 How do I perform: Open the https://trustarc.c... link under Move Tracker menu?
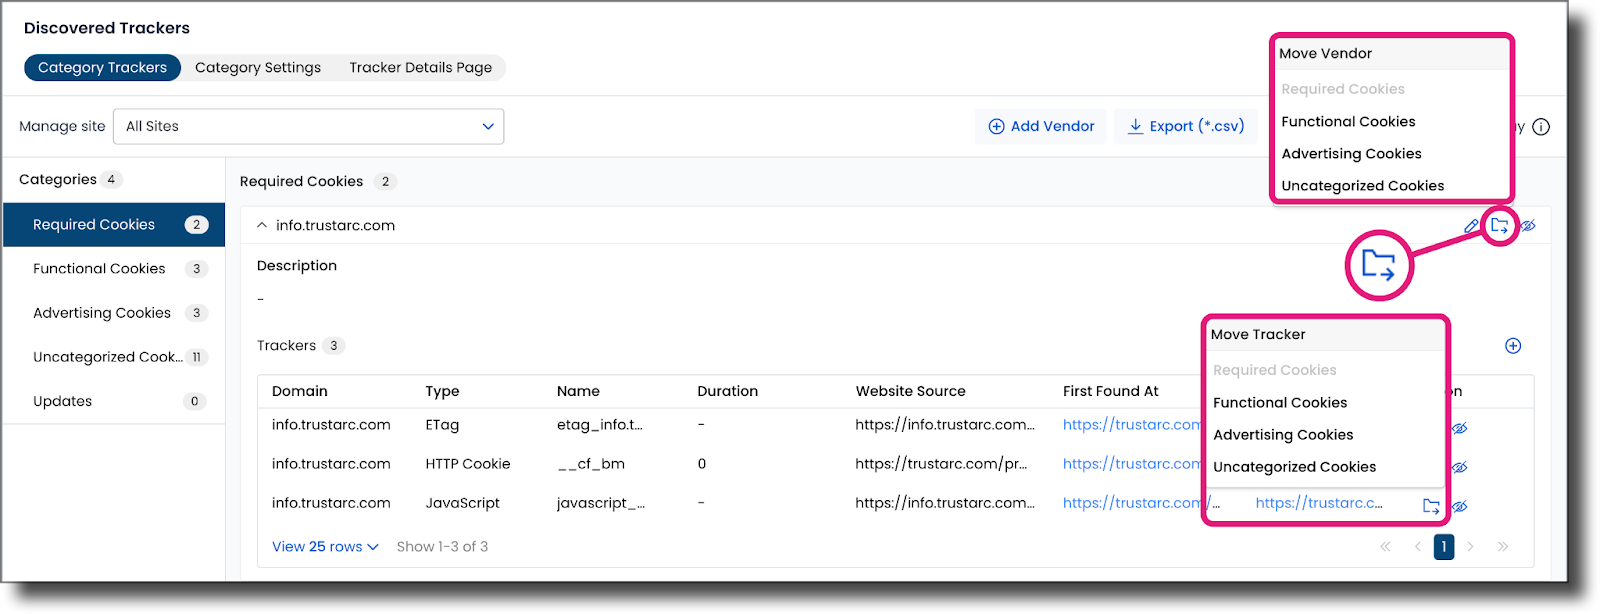(x=1318, y=502)
